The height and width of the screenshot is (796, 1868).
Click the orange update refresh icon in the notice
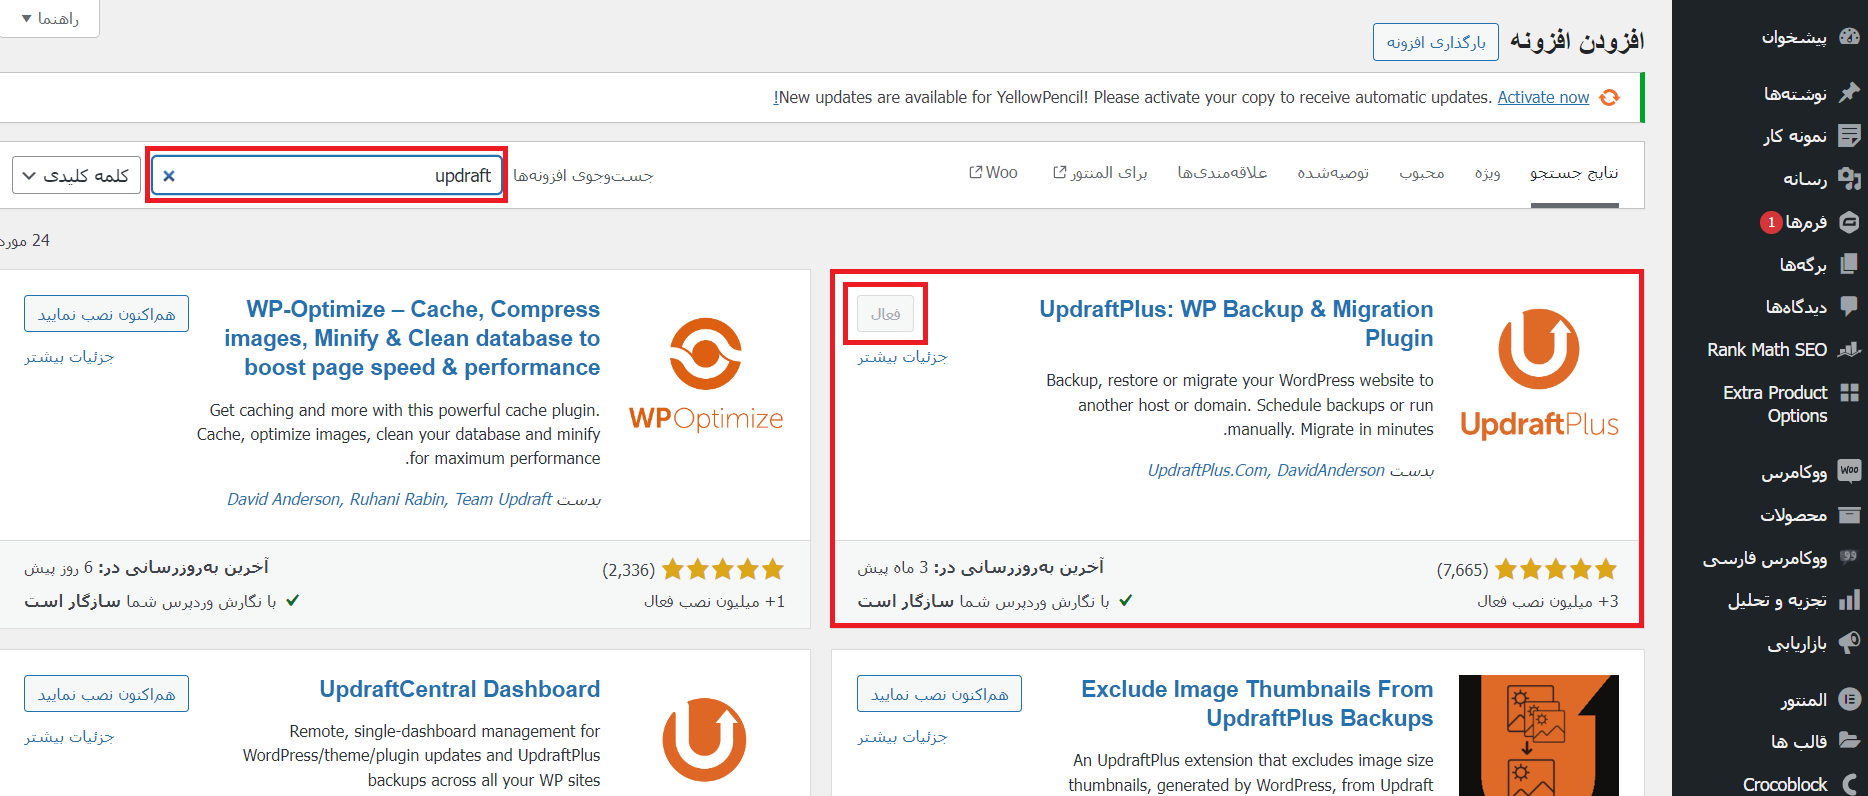[x=1609, y=97]
